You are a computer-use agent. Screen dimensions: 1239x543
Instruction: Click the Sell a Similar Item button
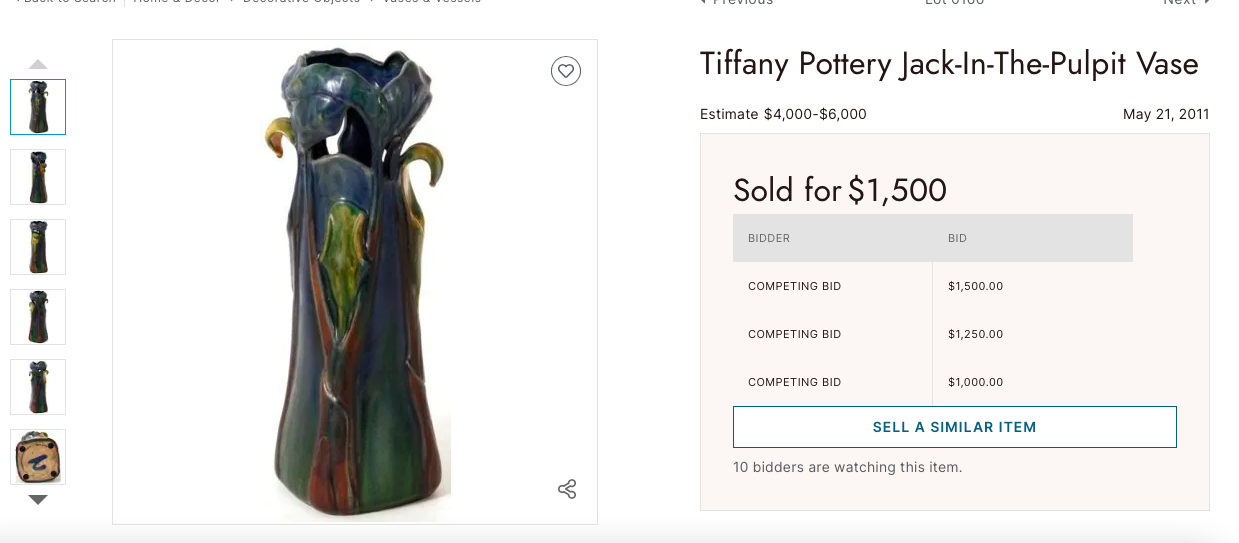tap(954, 427)
